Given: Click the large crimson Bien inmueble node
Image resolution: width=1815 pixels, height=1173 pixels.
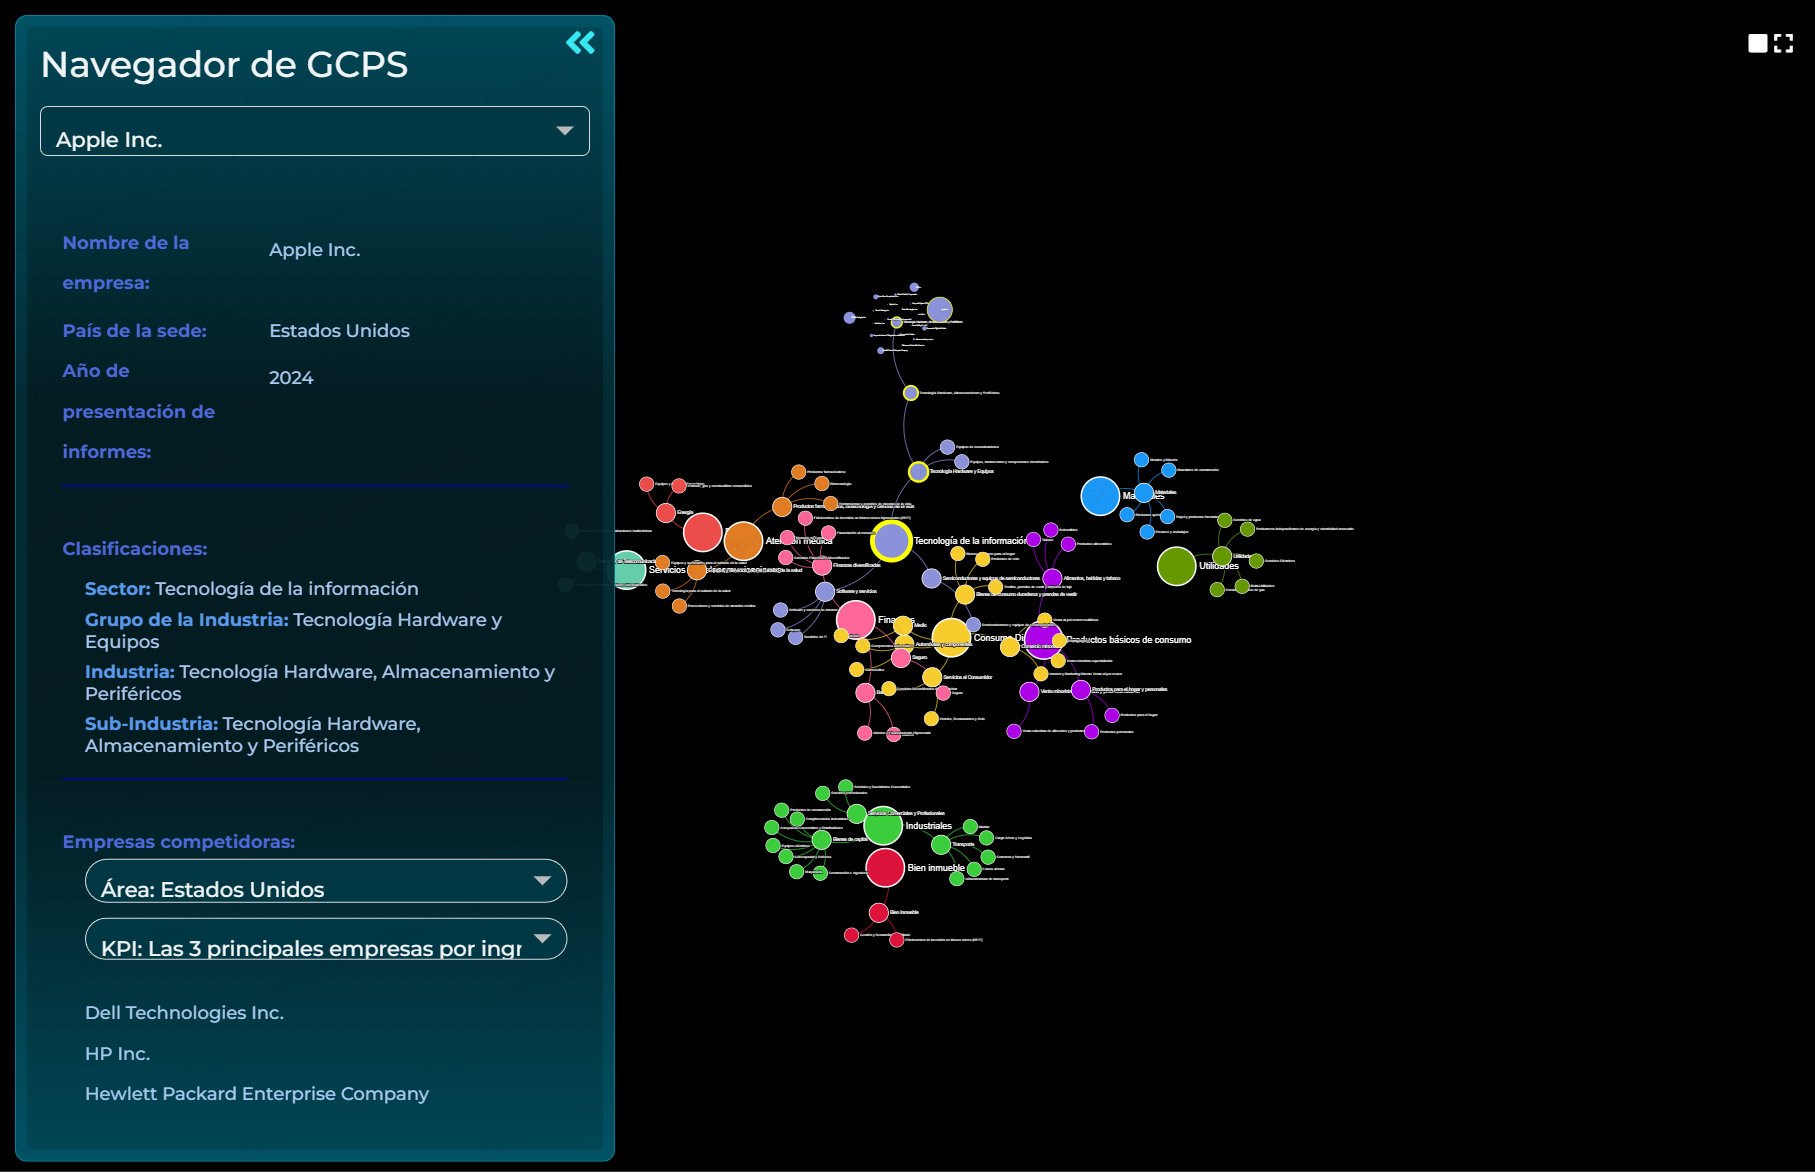Looking at the screenshot, I should tap(885, 868).
